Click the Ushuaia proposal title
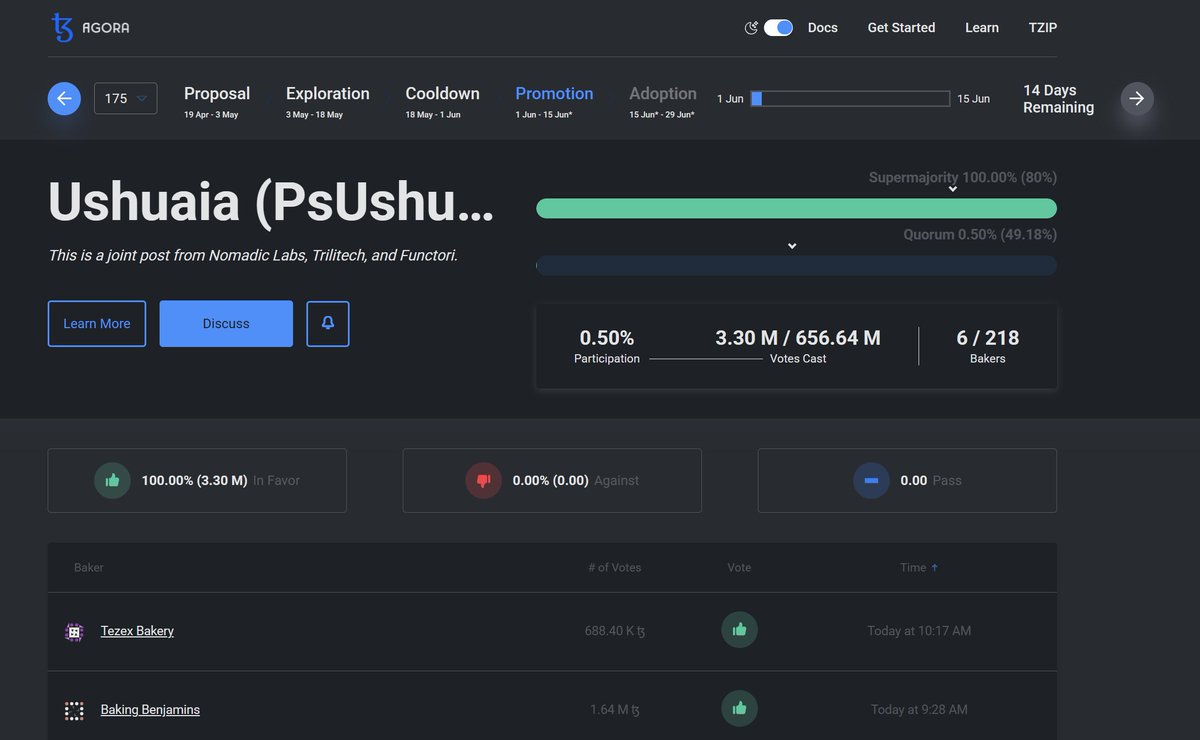The width and height of the screenshot is (1200, 740). coord(271,201)
